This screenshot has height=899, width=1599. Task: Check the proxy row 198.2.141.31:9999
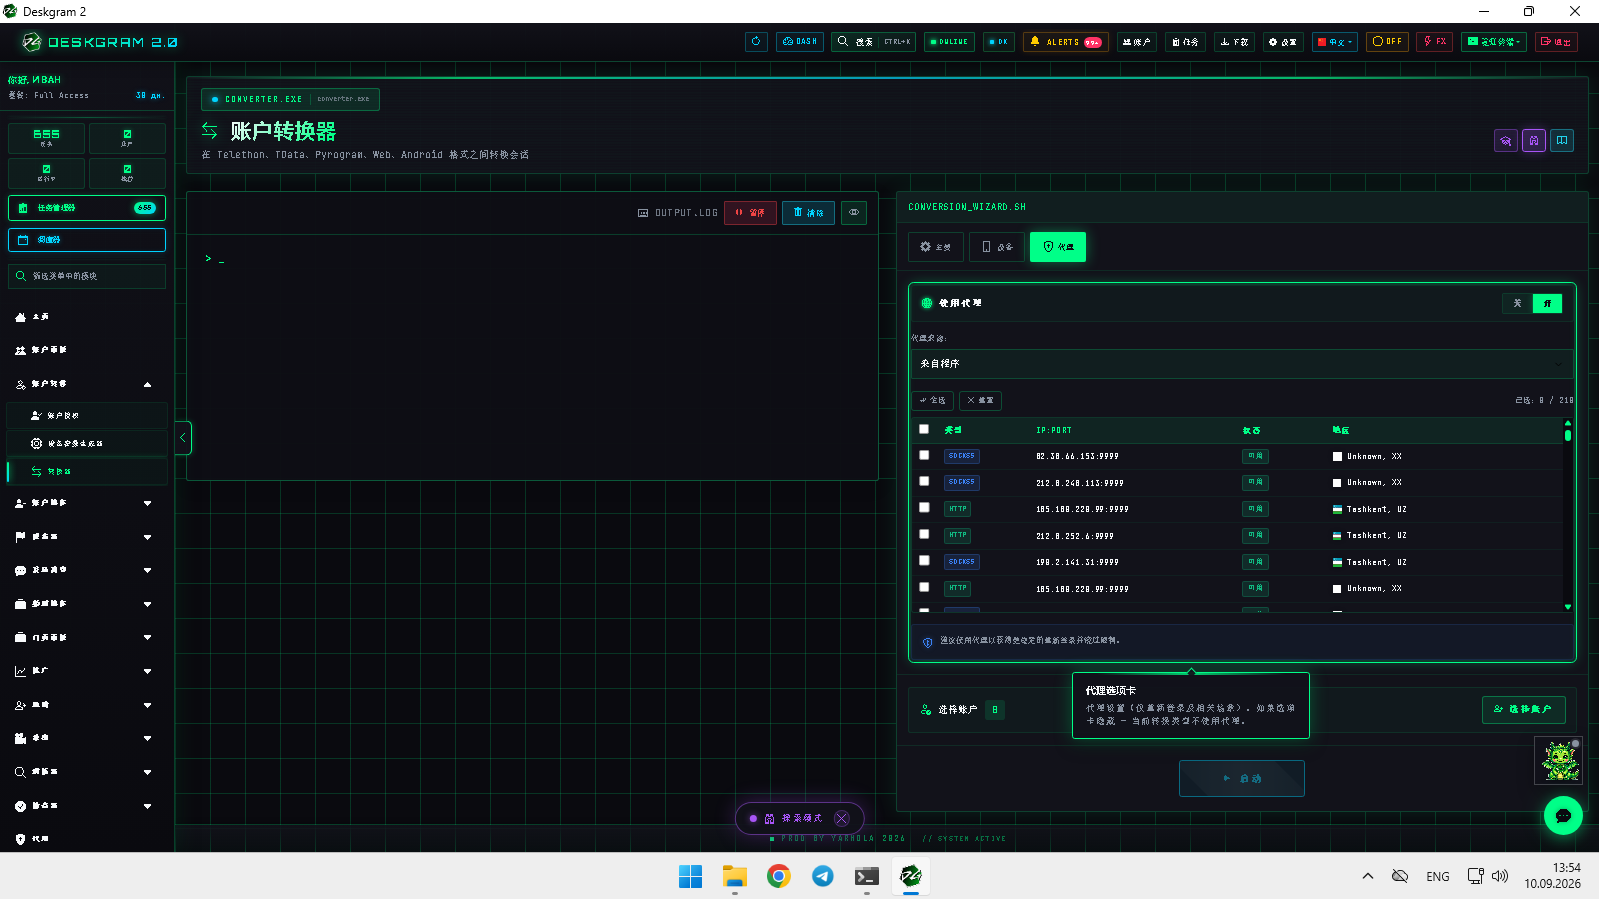[x=924, y=561]
